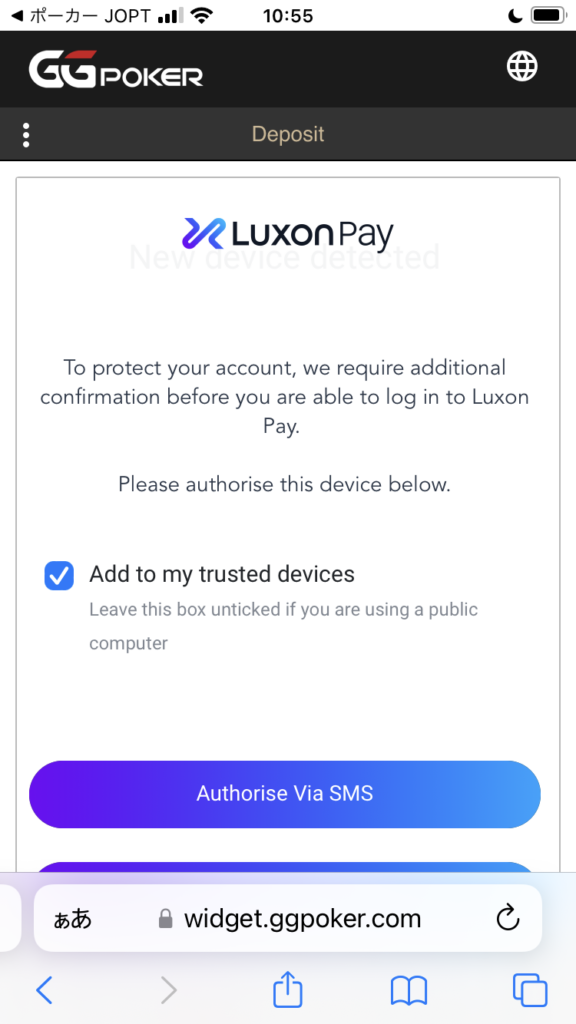This screenshot has height=1024, width=576.
Task: Select the Deposit header title
Action: pyautogui.click(x=288, y=135)
